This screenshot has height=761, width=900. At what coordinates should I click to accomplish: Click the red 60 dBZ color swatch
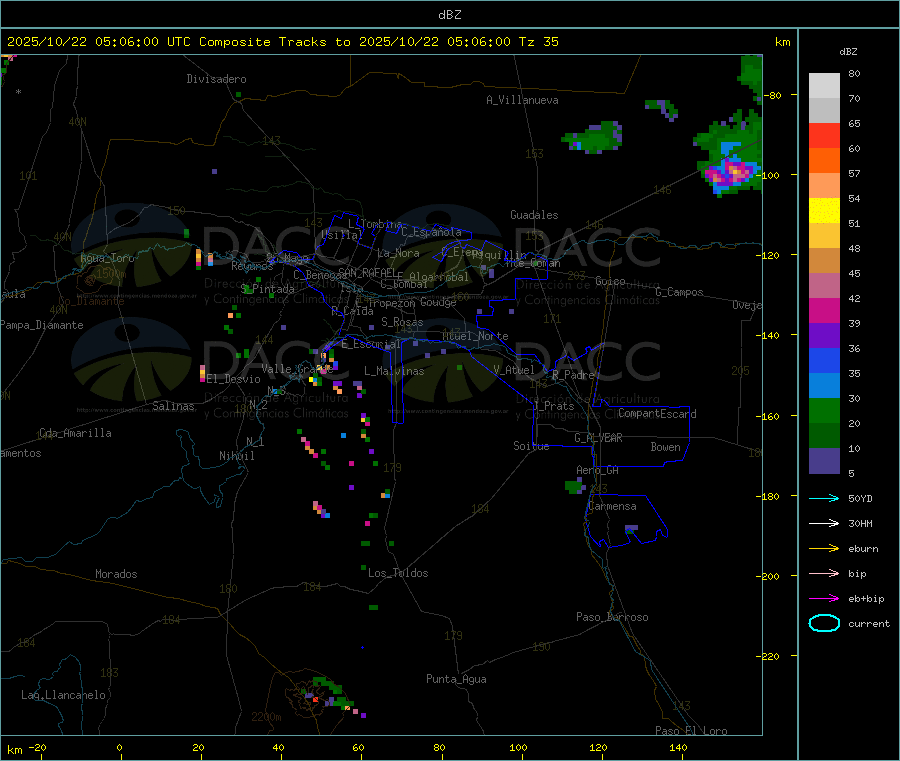[824, 135]
